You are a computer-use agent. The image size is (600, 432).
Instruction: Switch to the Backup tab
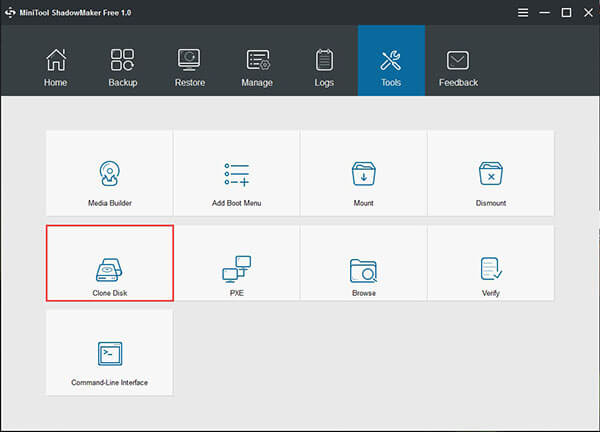[x=122, y=67]
